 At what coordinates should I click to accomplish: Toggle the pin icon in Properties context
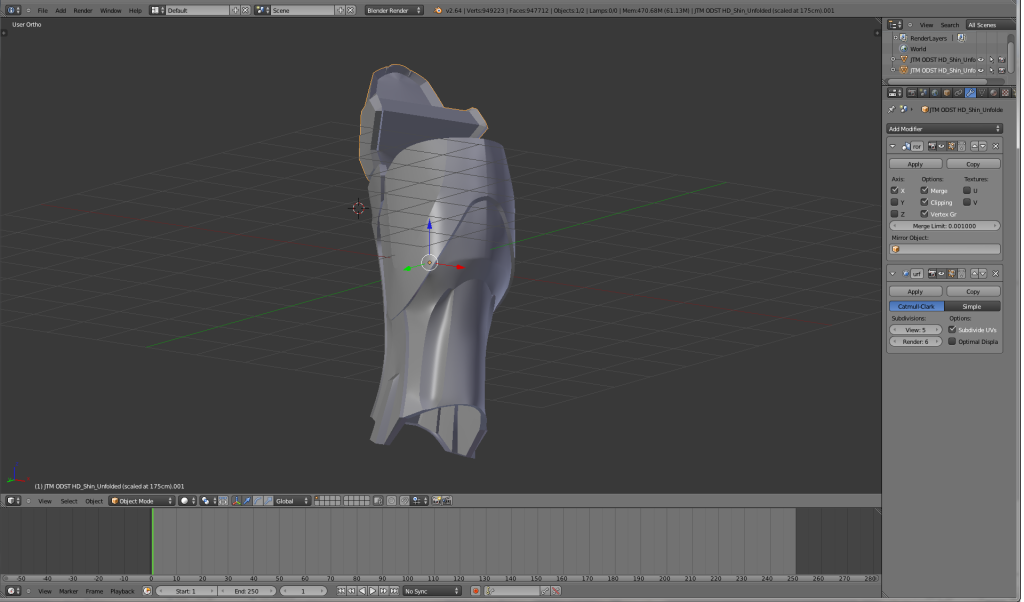pos(892,110)
